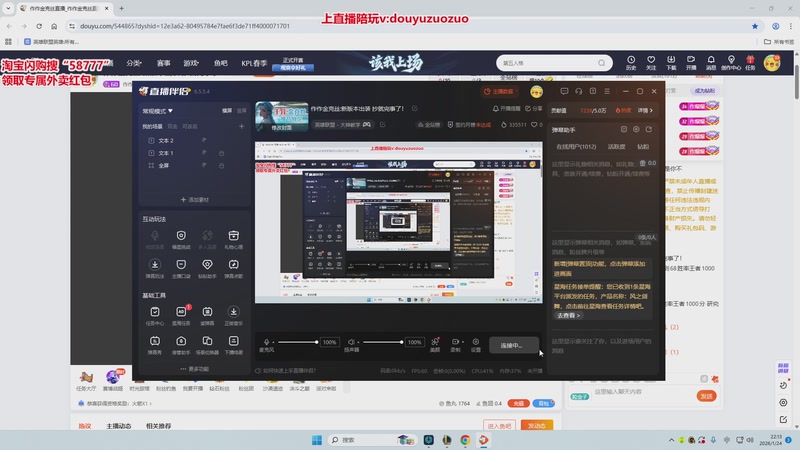Screen dimensions: 800x450
Task: Switch to 竖屏 portrait mode
Action: click(242, 111)
